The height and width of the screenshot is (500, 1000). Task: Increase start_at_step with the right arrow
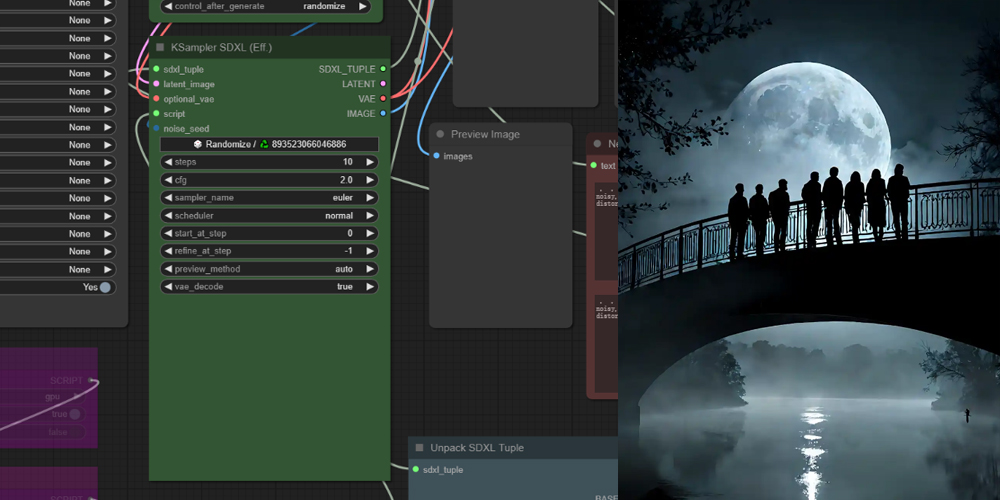click(370, 233)
